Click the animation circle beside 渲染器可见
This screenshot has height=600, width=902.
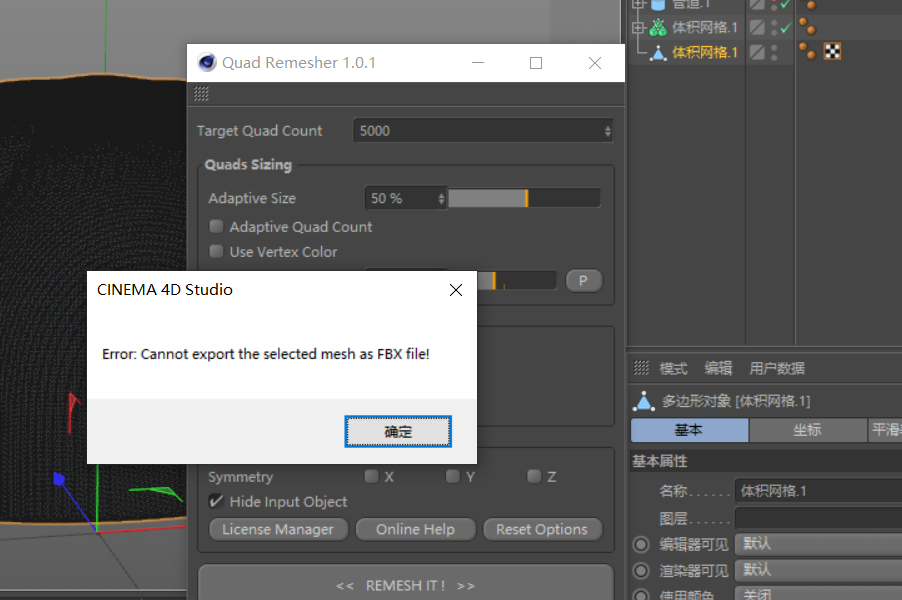(x=641, y=571)
